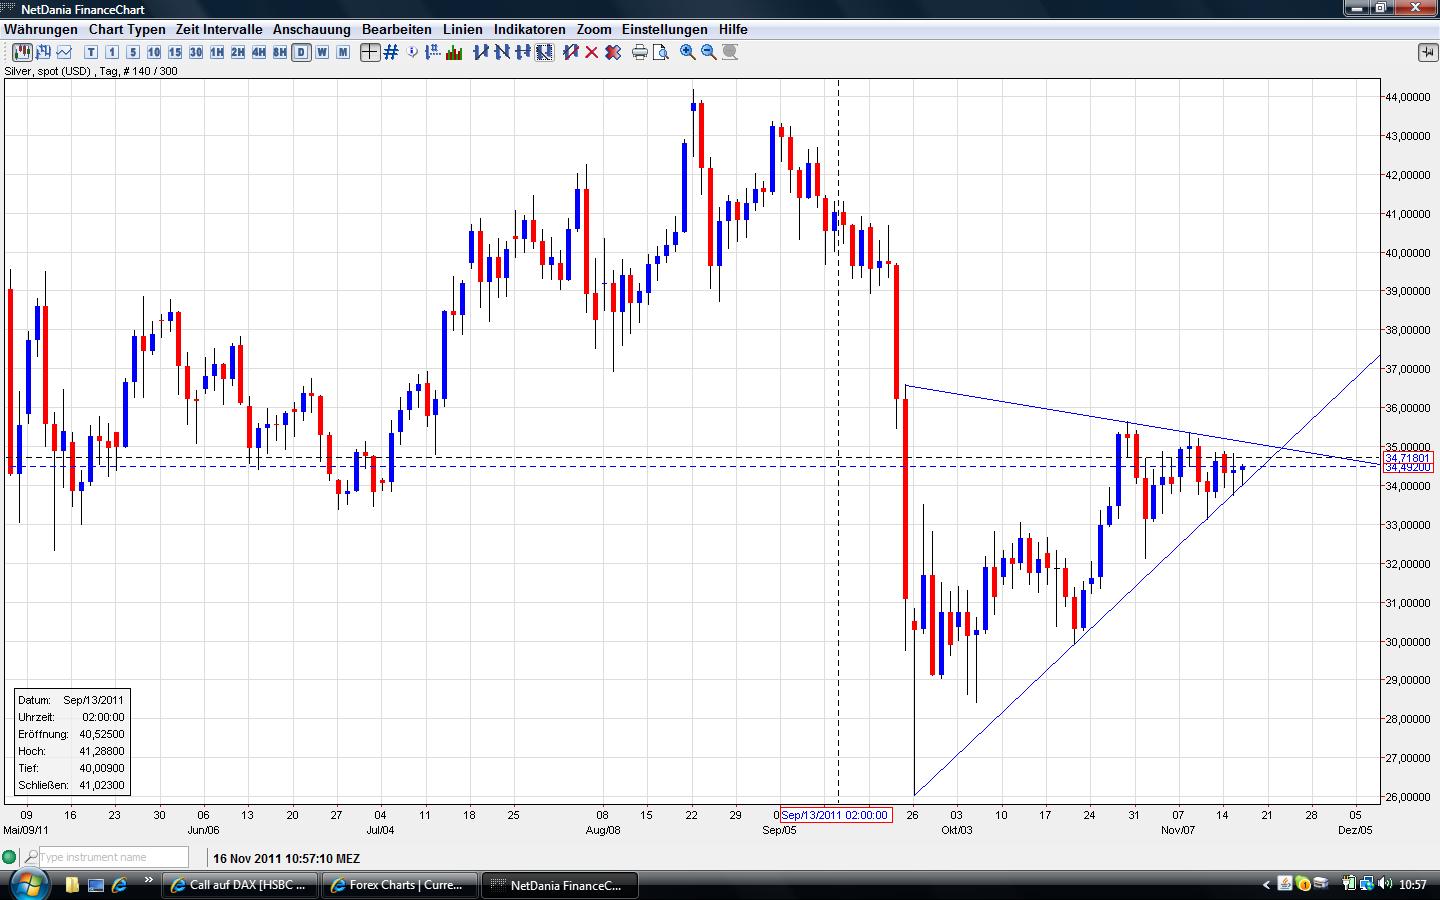Click the 34,71801 price label
1440x900 pixels.
click(x=1407, y=457)
